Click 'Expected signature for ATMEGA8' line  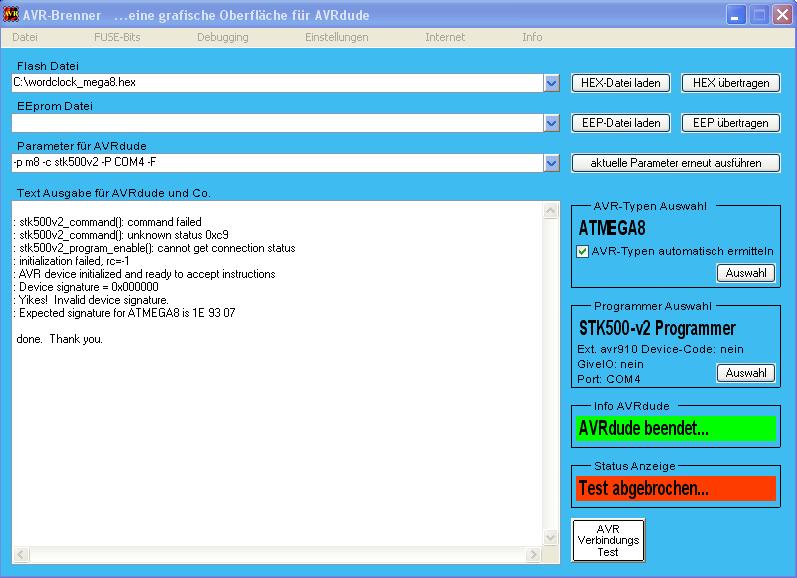click(x=125, y=313)
